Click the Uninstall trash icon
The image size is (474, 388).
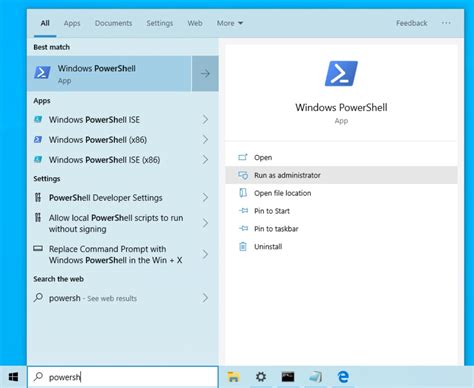(x=243, y=246)
